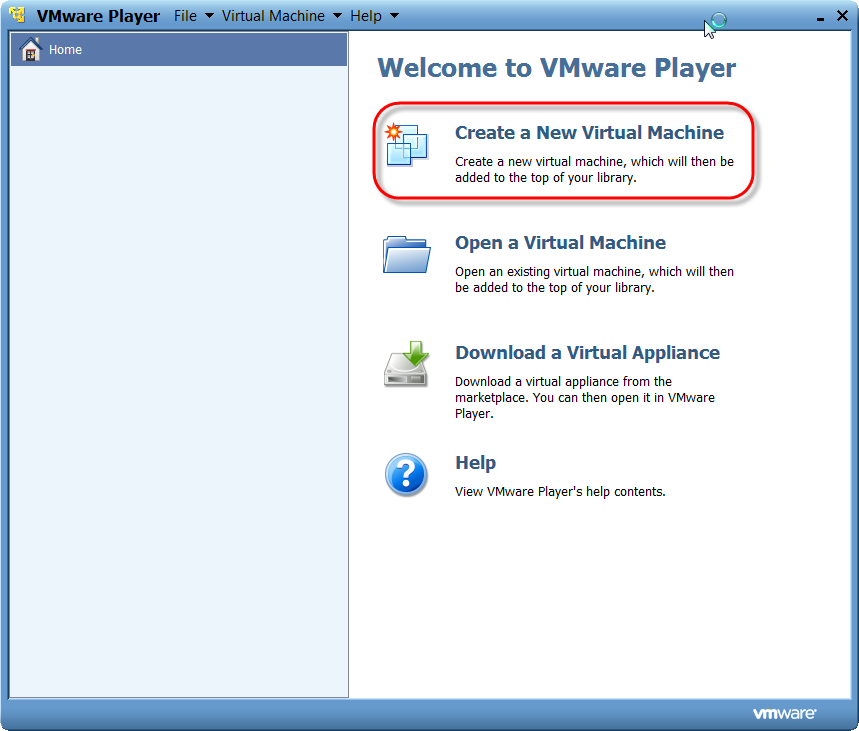Screen dimensions: 859x731
Task: Open the File menu
Action: (x=185, y=16)
